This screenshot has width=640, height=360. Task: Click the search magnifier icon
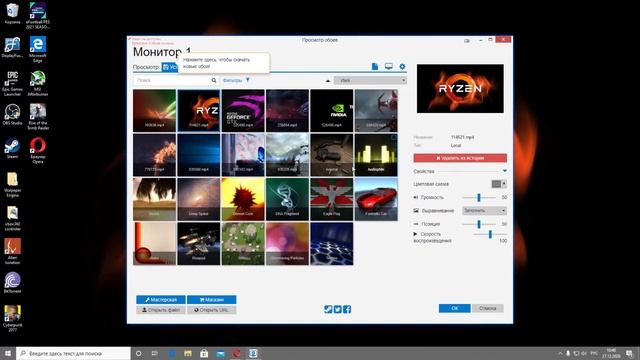pyautogui.click(x=214, y=80)
